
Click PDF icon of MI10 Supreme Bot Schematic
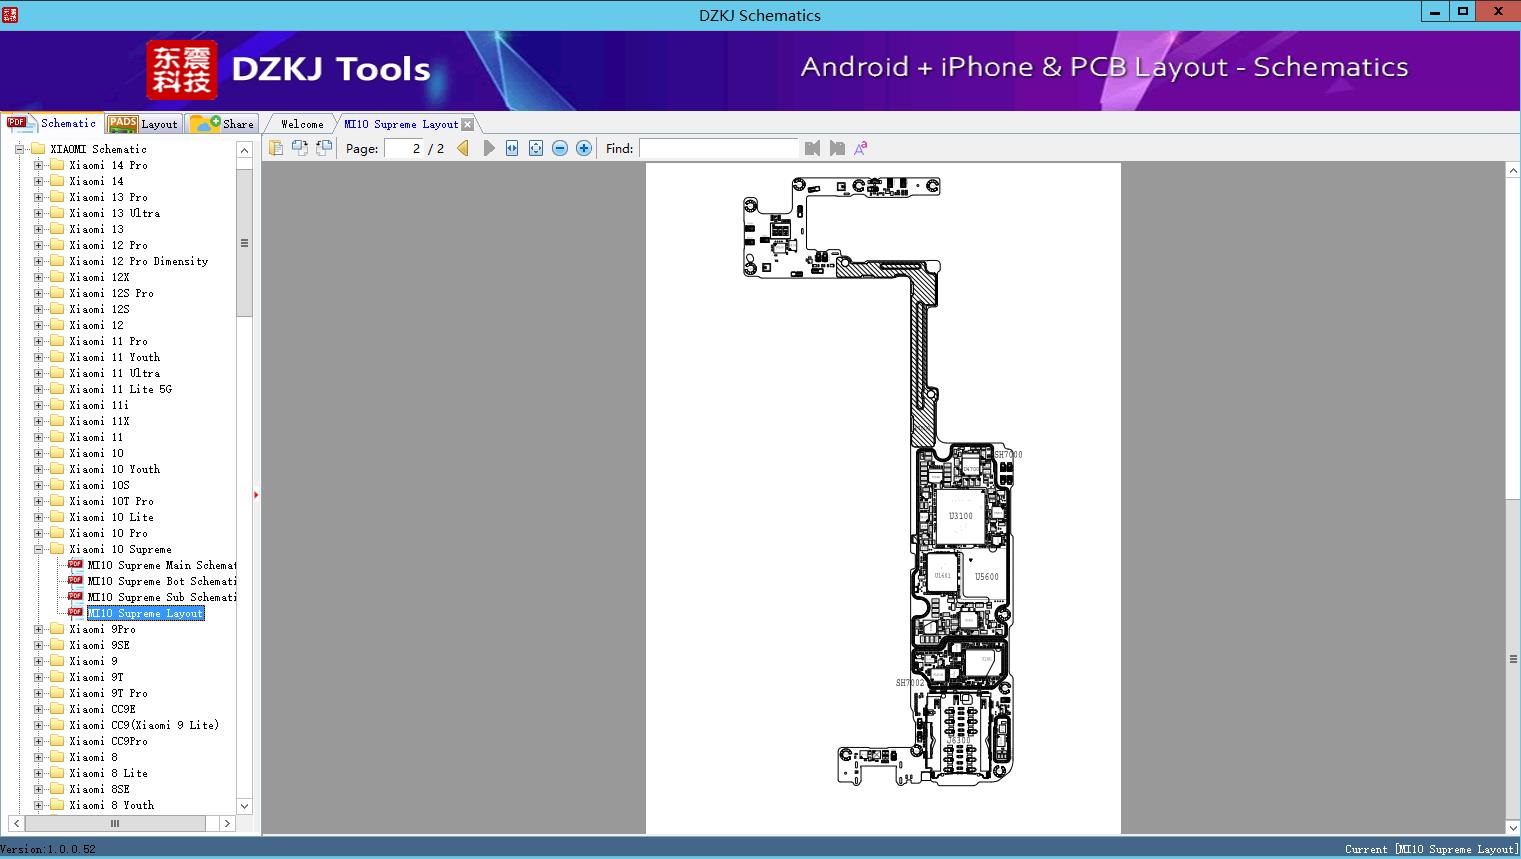[75, 581]
